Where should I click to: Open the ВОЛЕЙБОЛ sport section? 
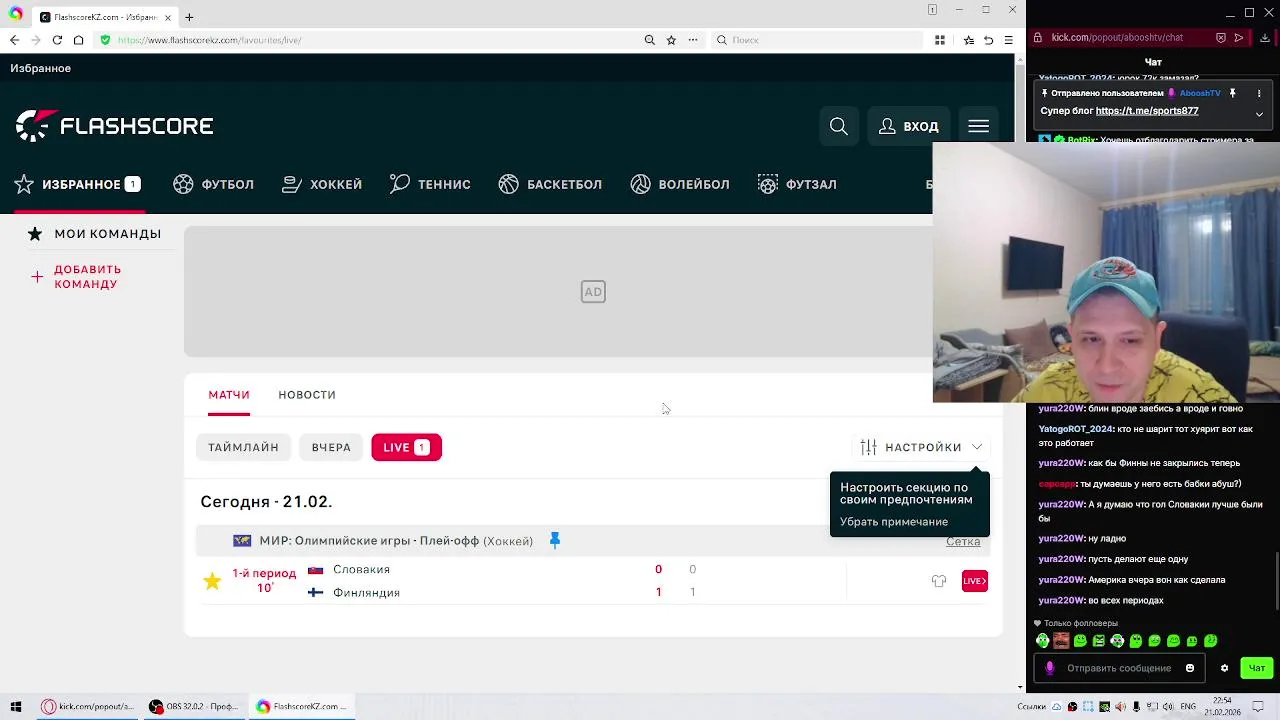(x=680, y=184)
